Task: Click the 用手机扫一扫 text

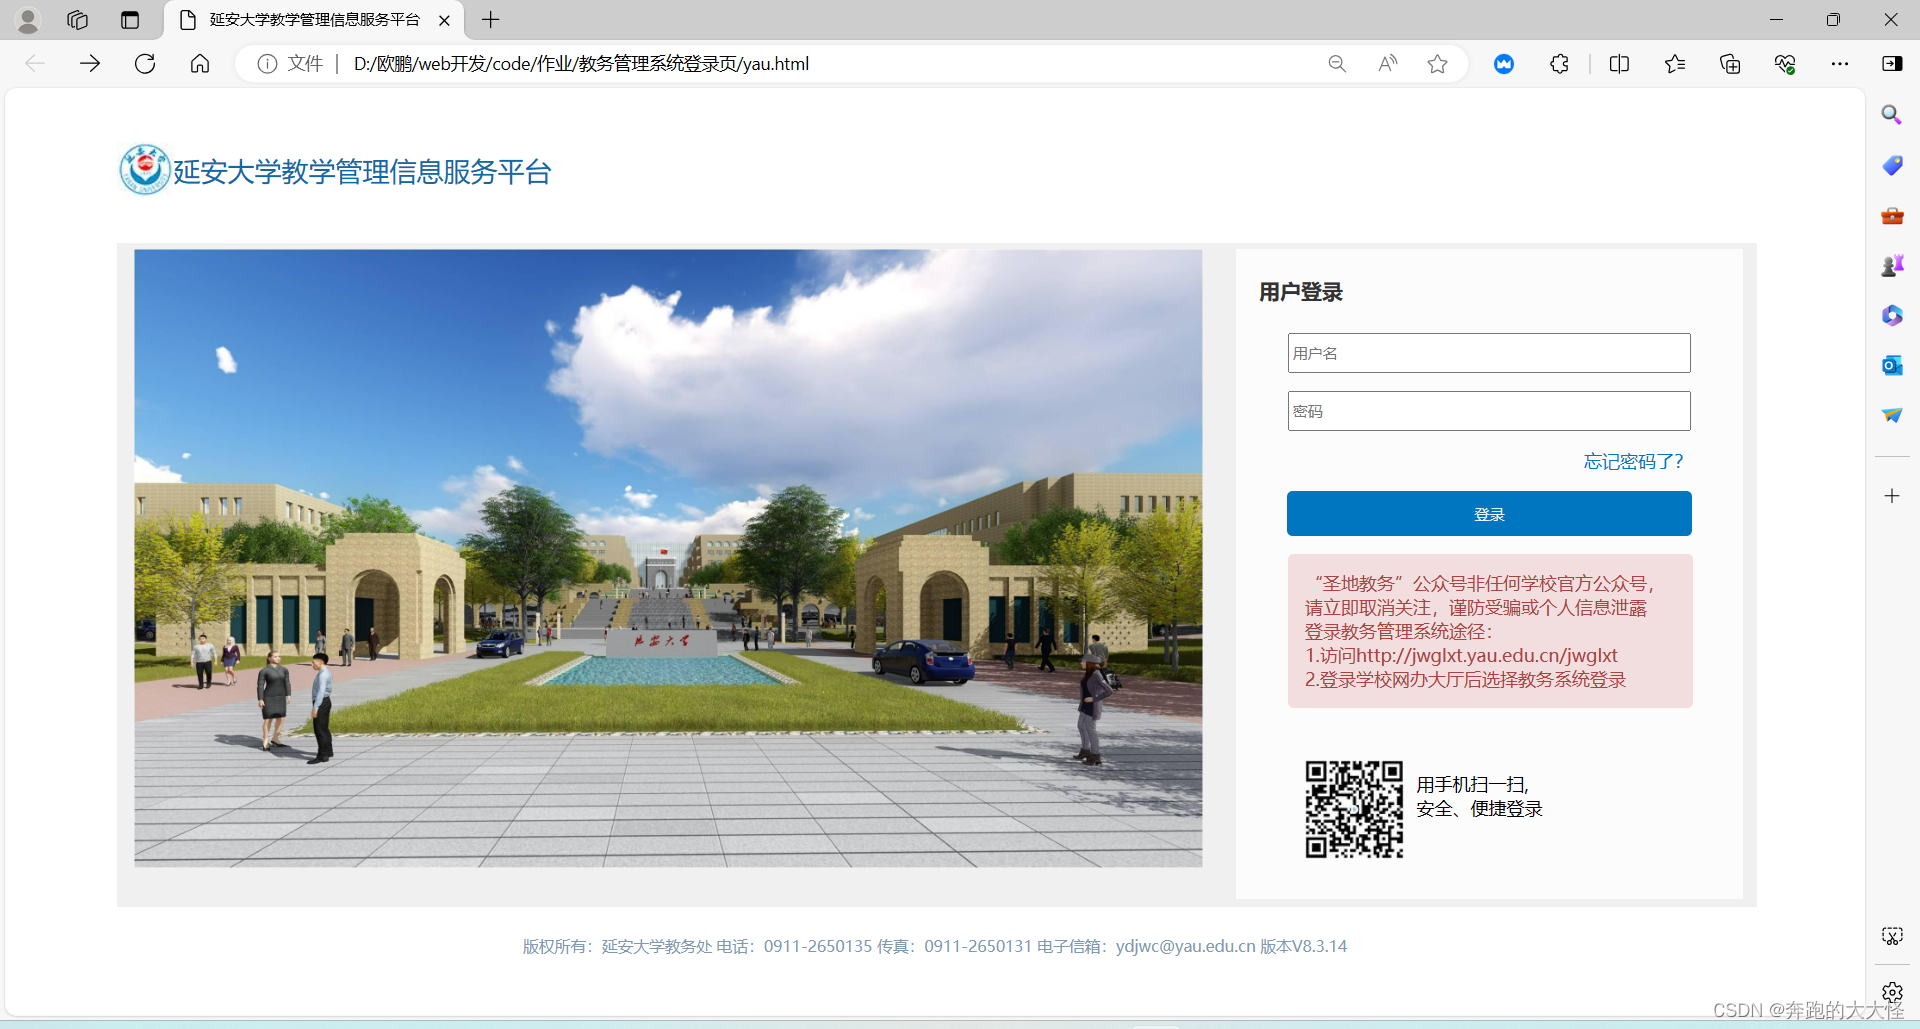Action: click(x=1472, y=785)
